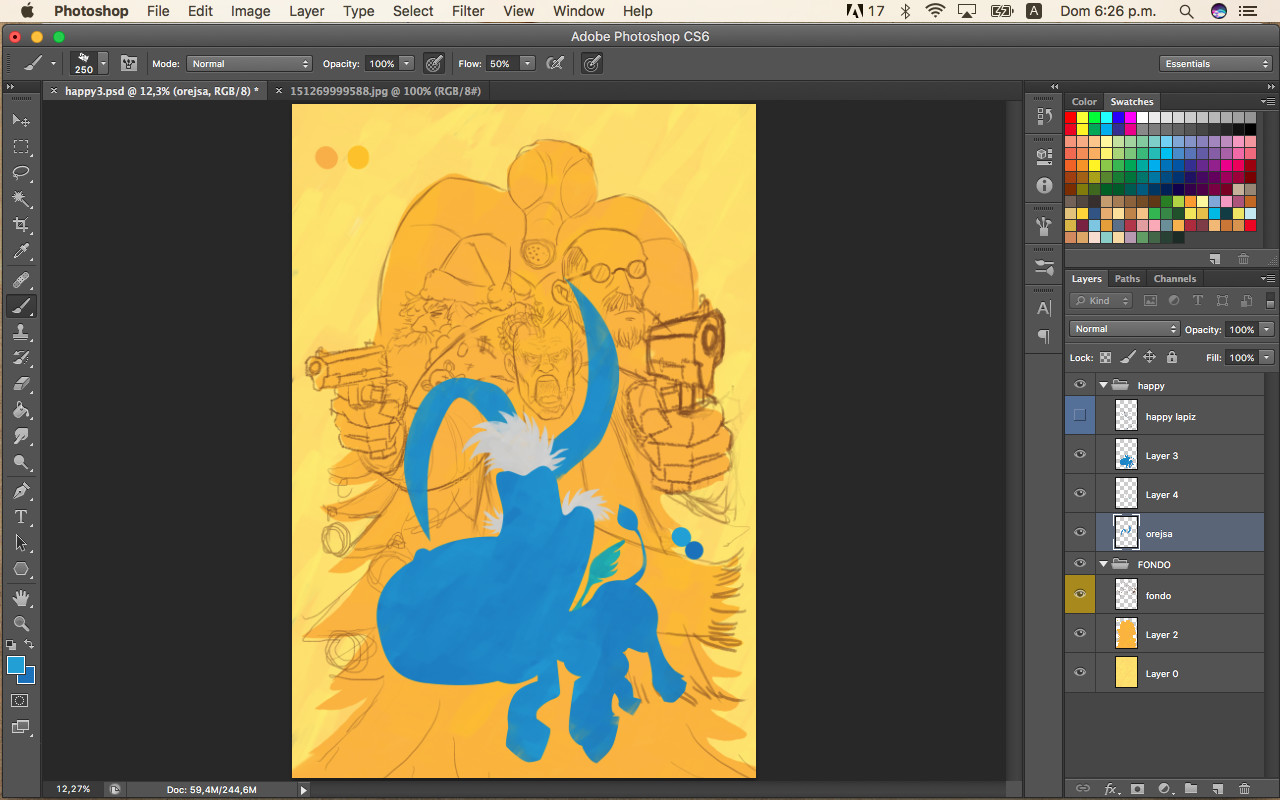Select the Crop tool
The image size is (1280, 800).
click(21, 226)
